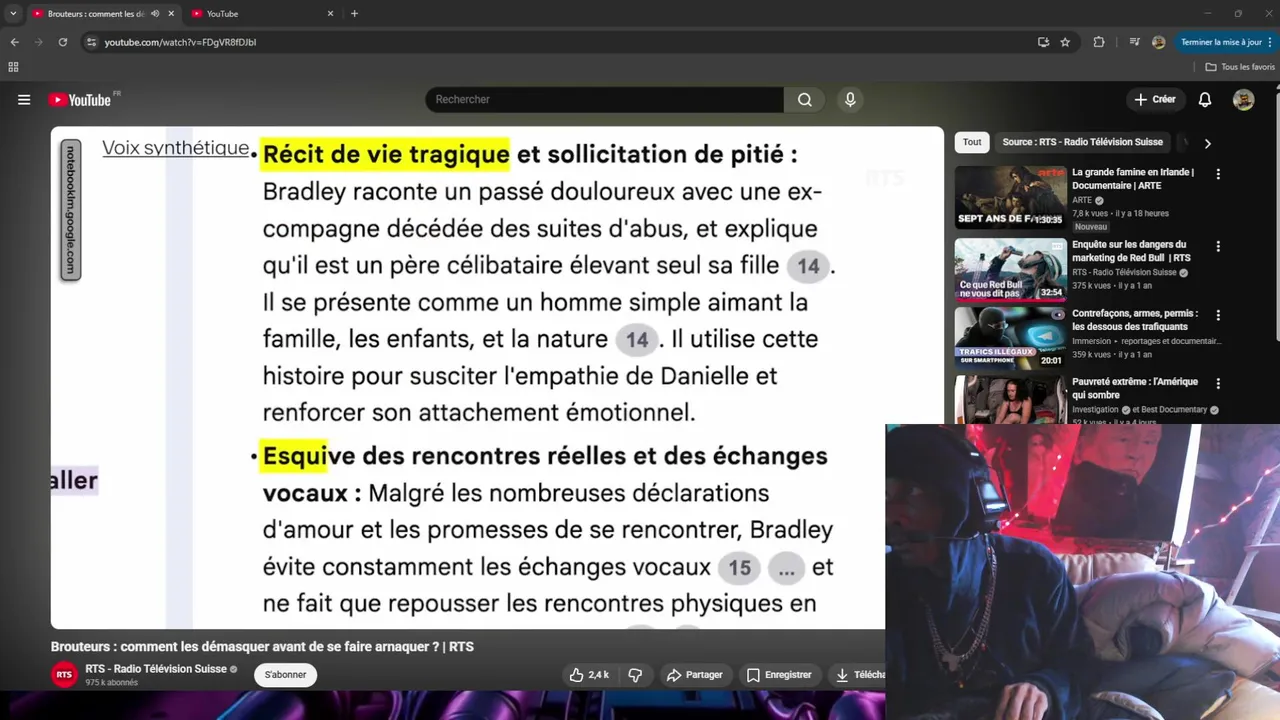Click the youtube.com address bar URL
1280x720 pixels.
pyautogui.click(x=180, y=42)
